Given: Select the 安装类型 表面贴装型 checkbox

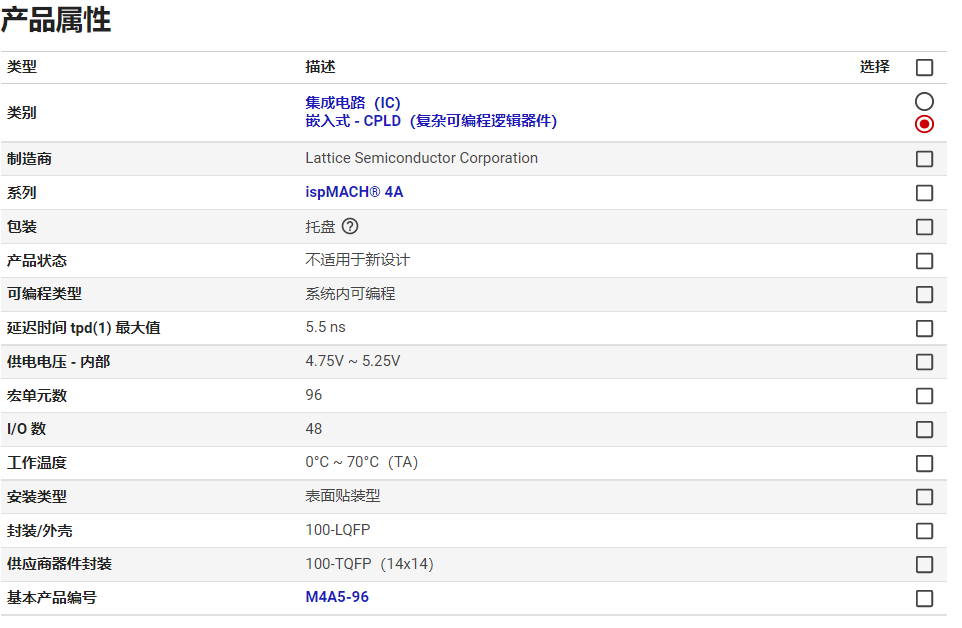Looking at the screenshot, I should (x=924, y=497).
